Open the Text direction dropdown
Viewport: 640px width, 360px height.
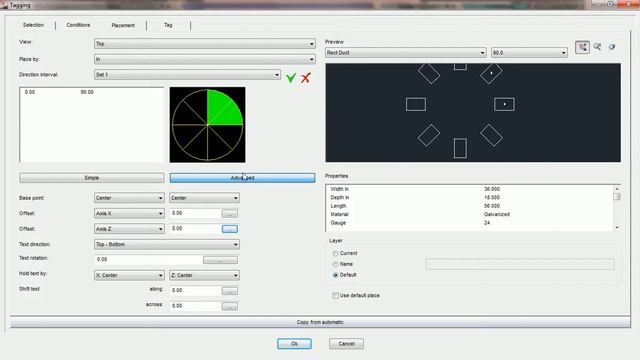pos(167,244)
